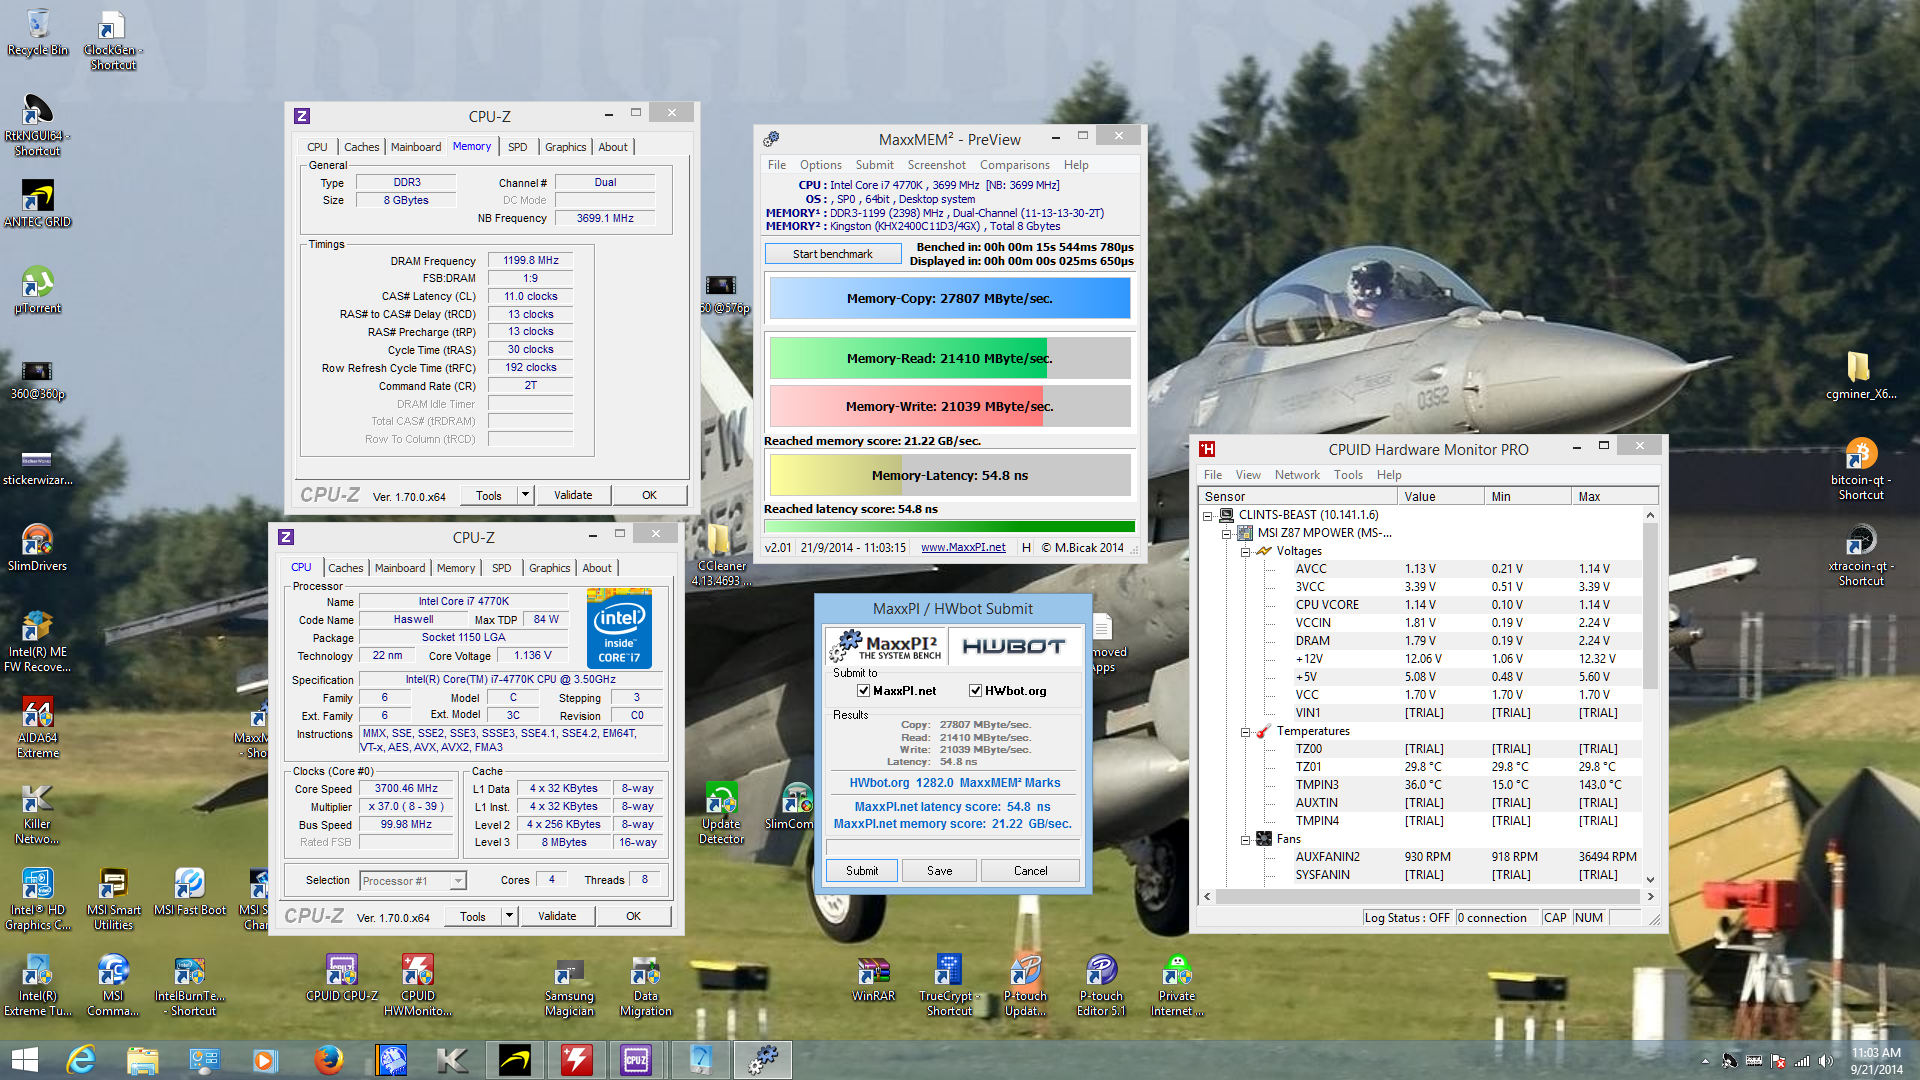Open the Recycle Bin desktop icon
Screen dimensions: 1920x1080
(38, 32)
